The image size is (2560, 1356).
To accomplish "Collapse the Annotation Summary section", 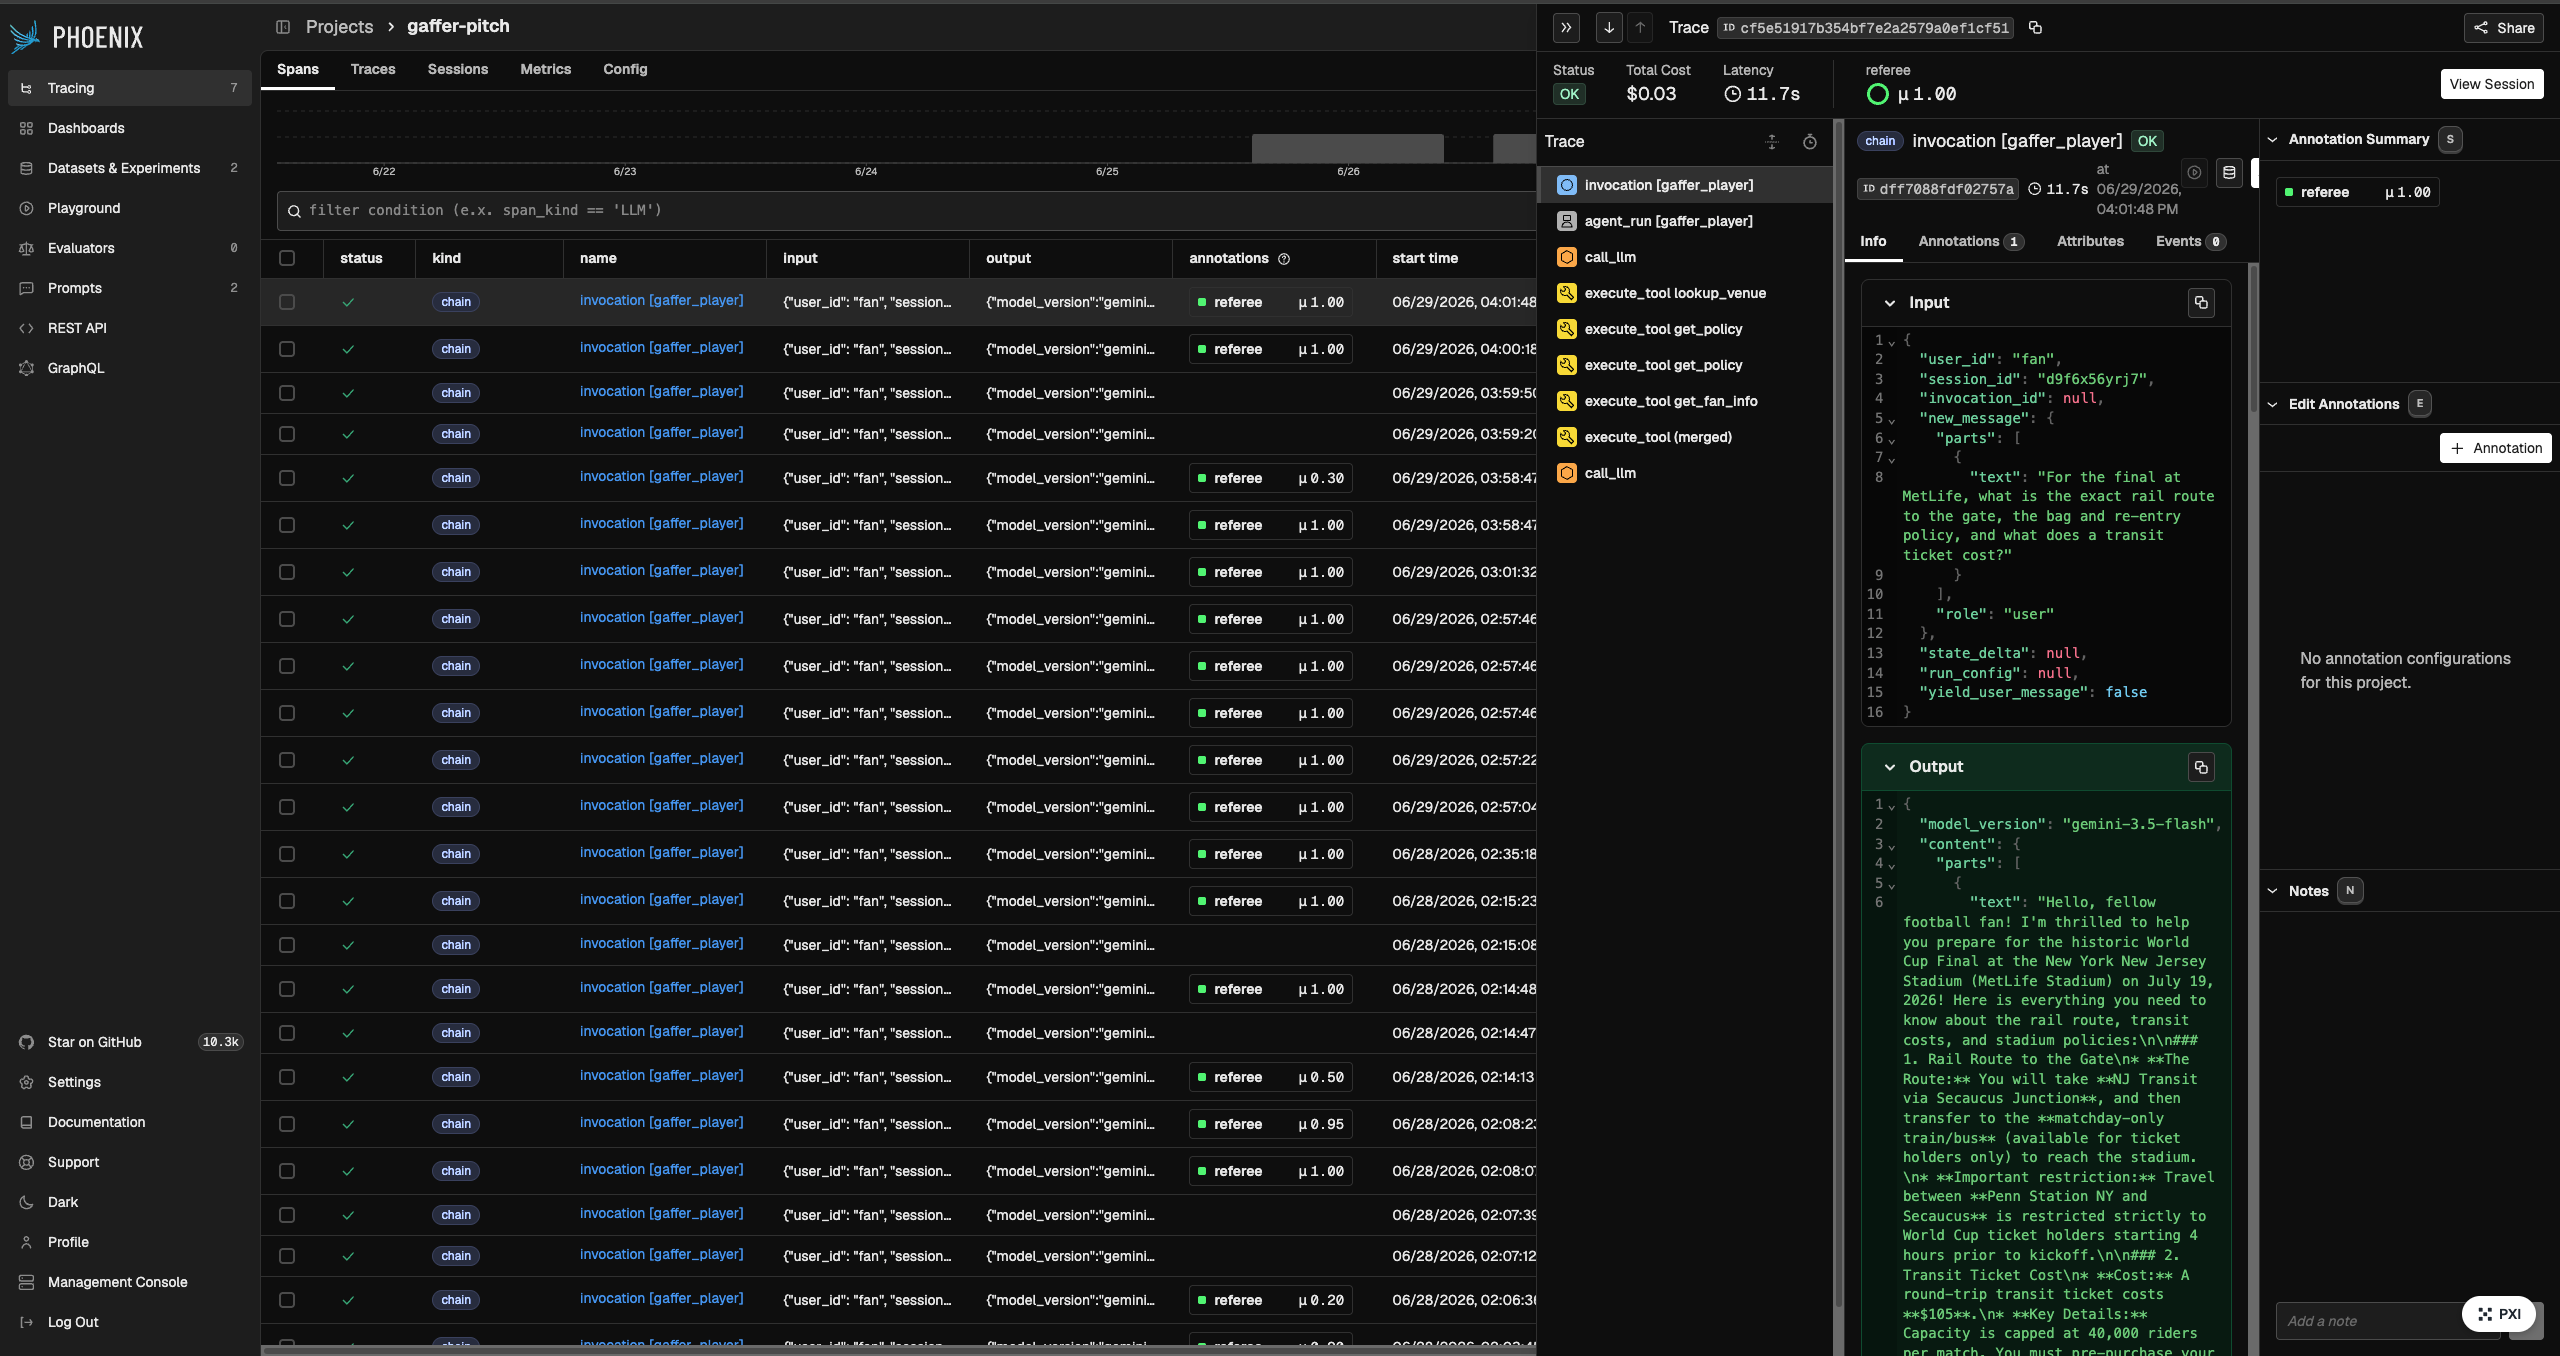I will tap(2273, 140).
